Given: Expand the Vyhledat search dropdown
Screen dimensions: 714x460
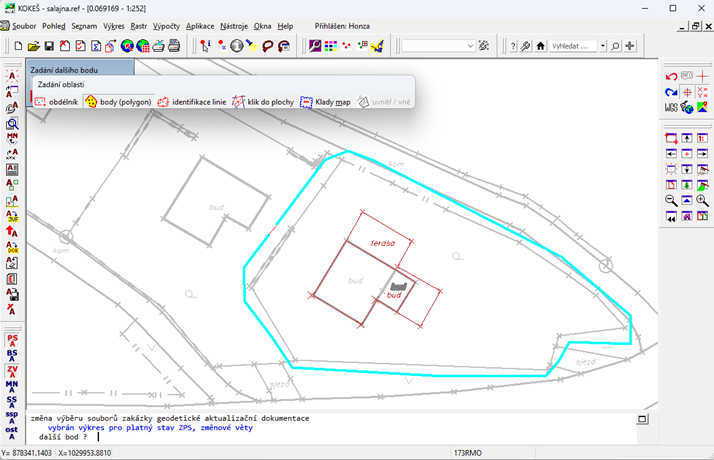Looking at the screenshot, I should tap(601, 46).
